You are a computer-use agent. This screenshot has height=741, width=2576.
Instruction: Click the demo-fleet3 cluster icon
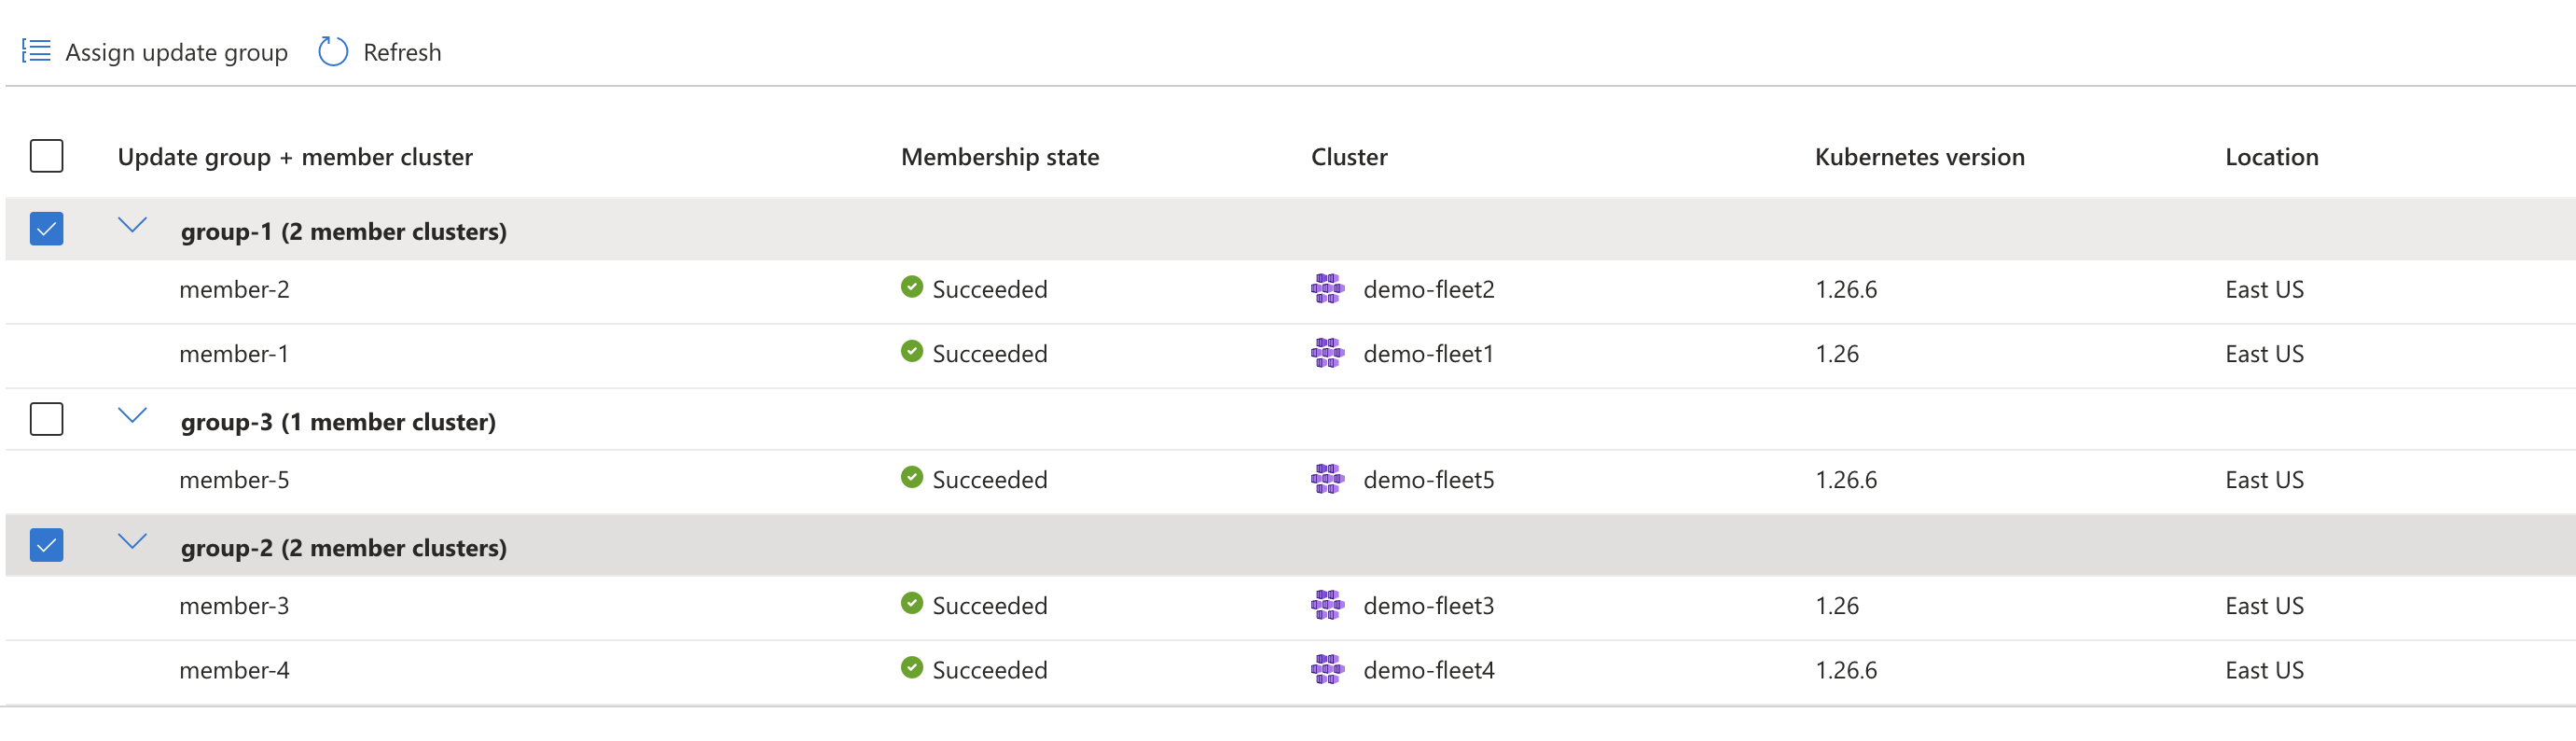click(1327, 605)
